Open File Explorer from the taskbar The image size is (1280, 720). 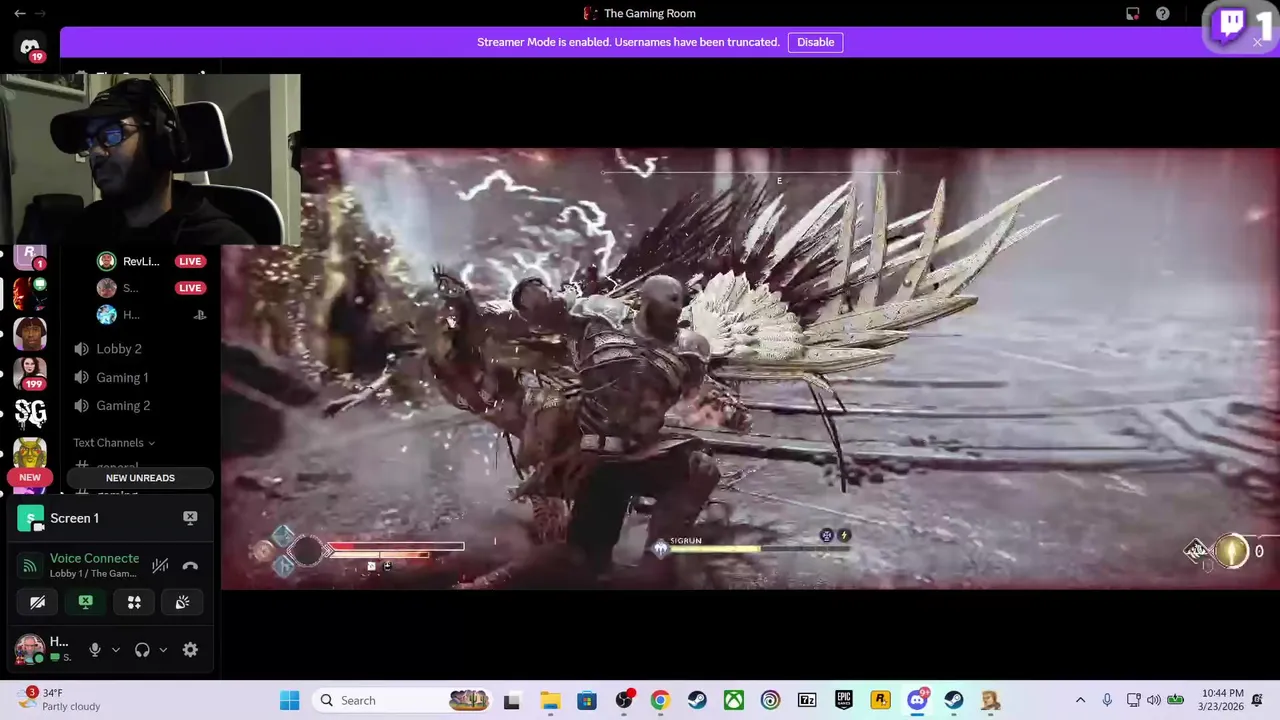[x=550, y=701]
